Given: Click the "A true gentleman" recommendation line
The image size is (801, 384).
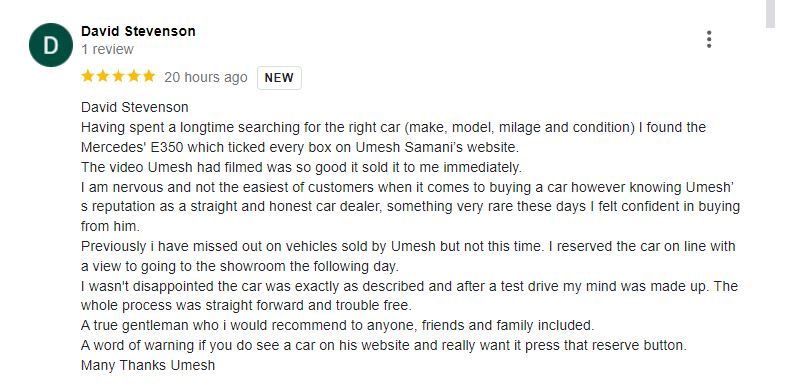Looking at the screenshot, I should click(x=338, y=325).
